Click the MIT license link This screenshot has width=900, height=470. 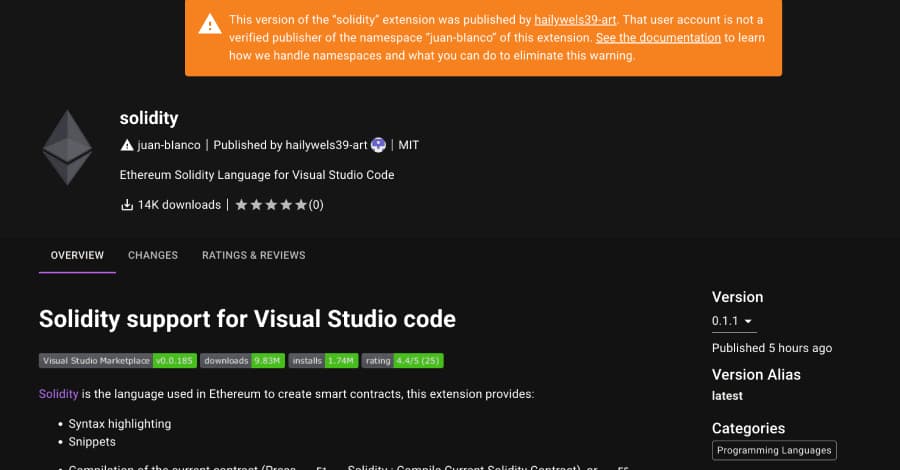(408, 145)
